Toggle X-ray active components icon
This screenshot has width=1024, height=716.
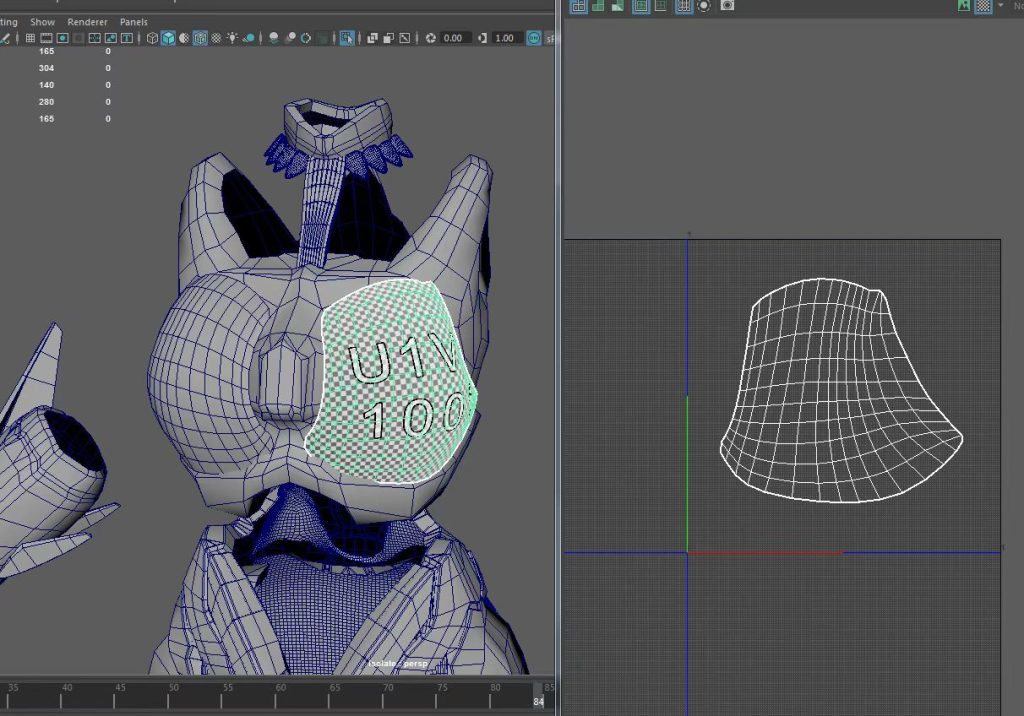tap(389, 38)
